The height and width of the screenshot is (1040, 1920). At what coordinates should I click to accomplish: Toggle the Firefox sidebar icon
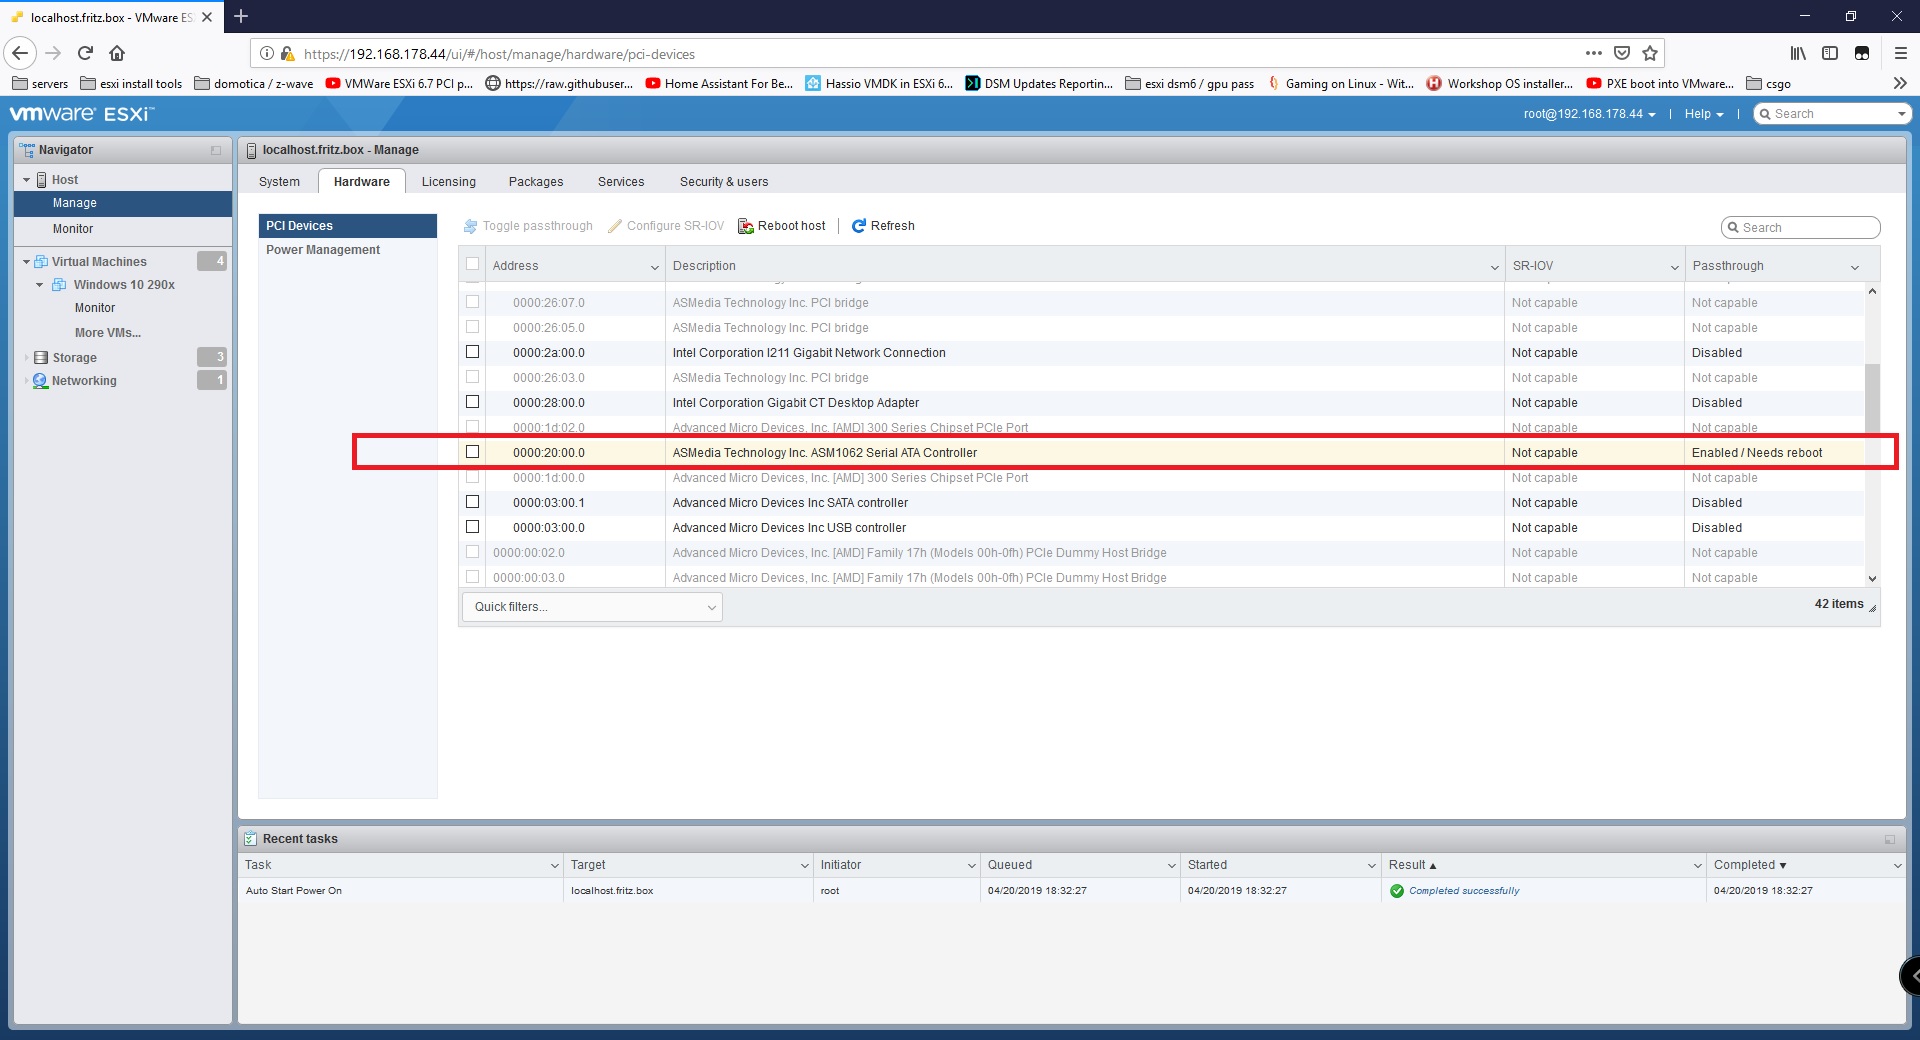[1830, 53]
